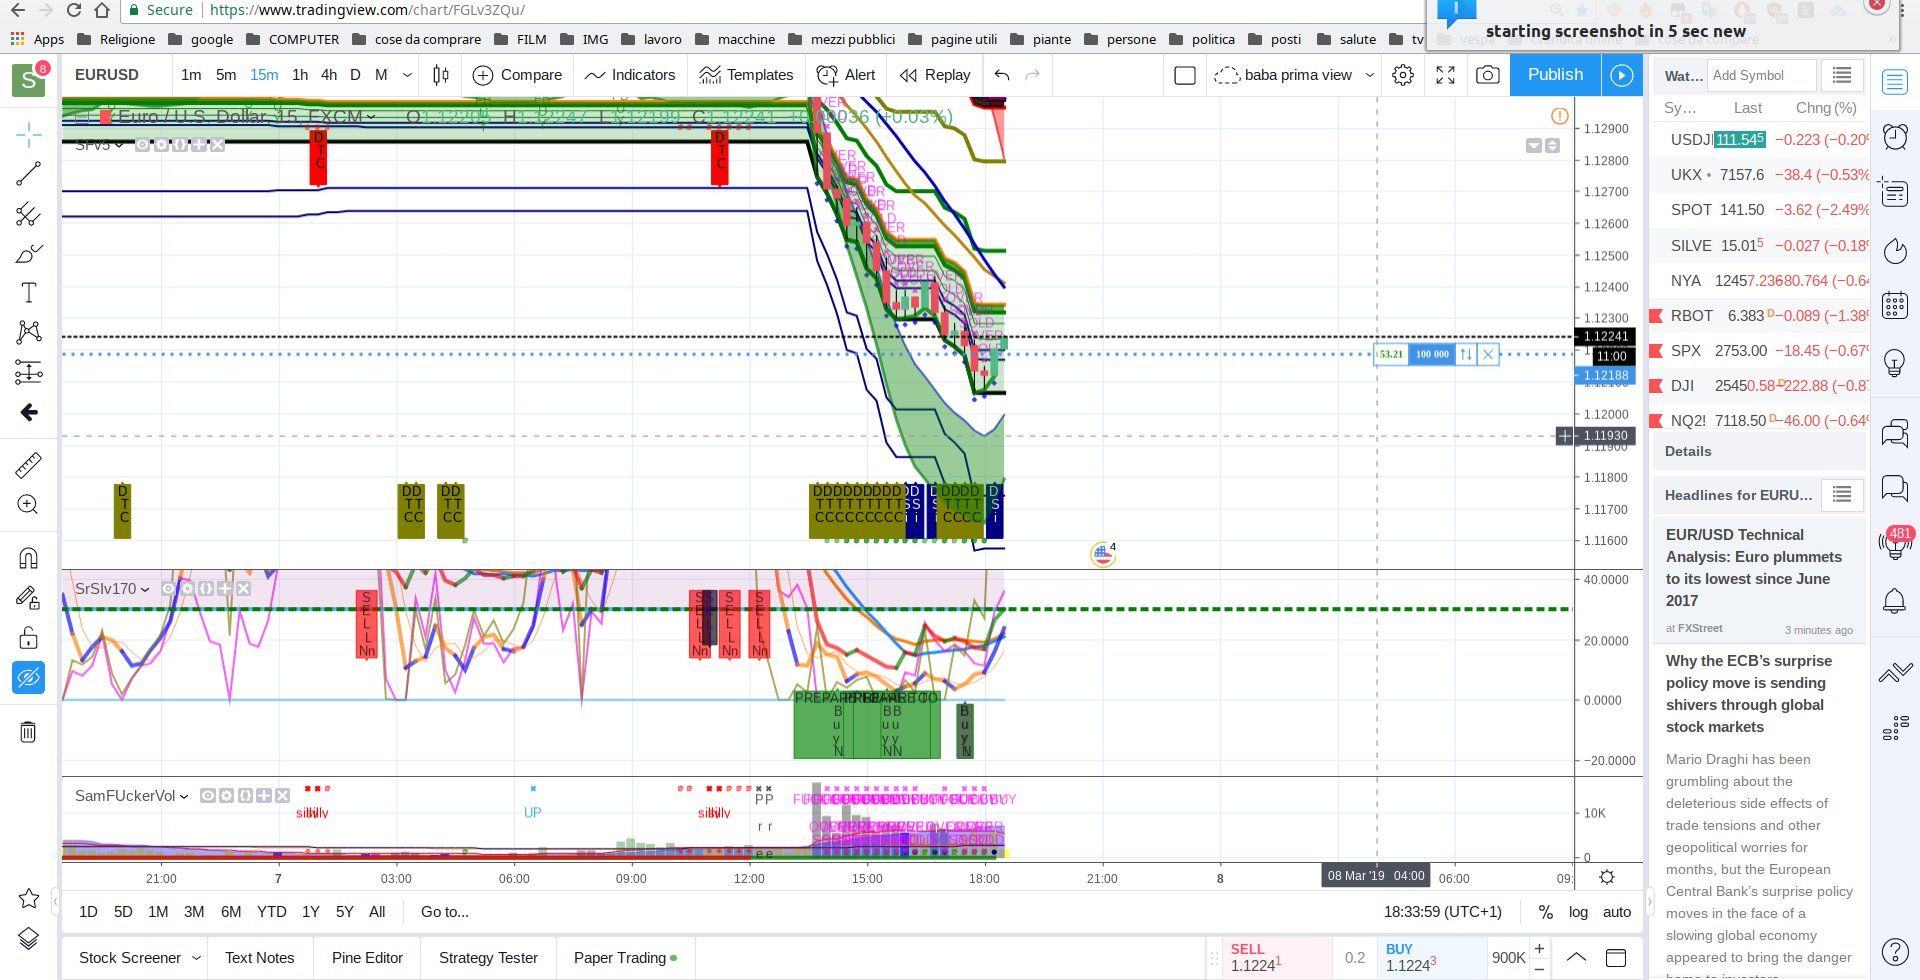Open the Text Notes tab
This screenshot has width=1920, height=980.
point(260,958)
